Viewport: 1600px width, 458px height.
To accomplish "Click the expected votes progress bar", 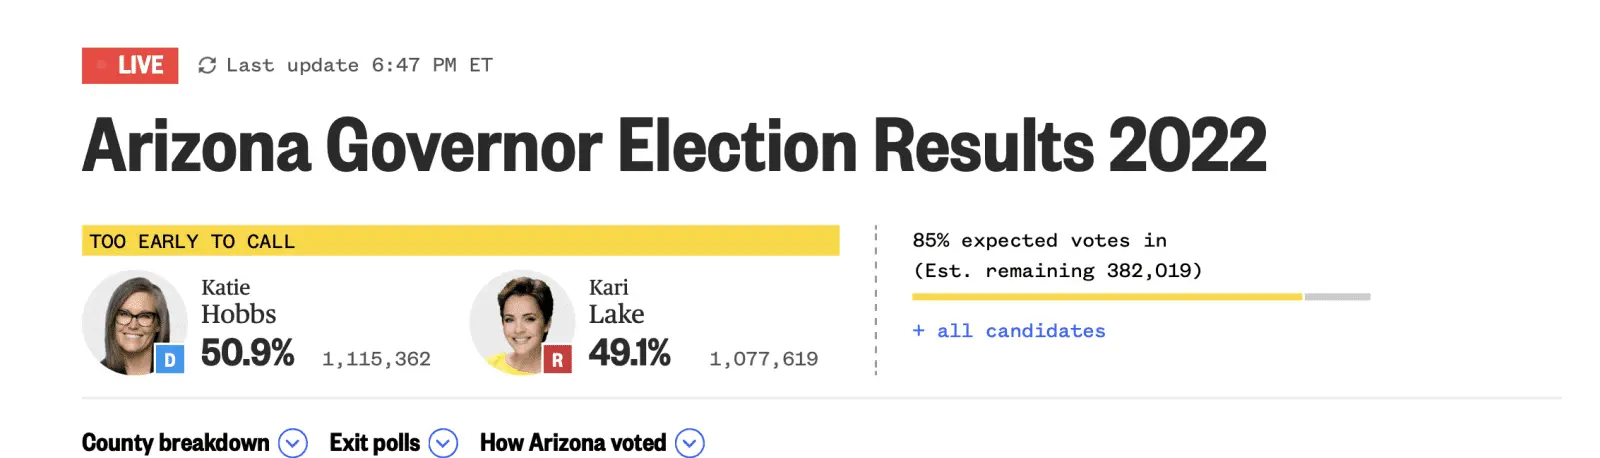I will coord(1140,297).
